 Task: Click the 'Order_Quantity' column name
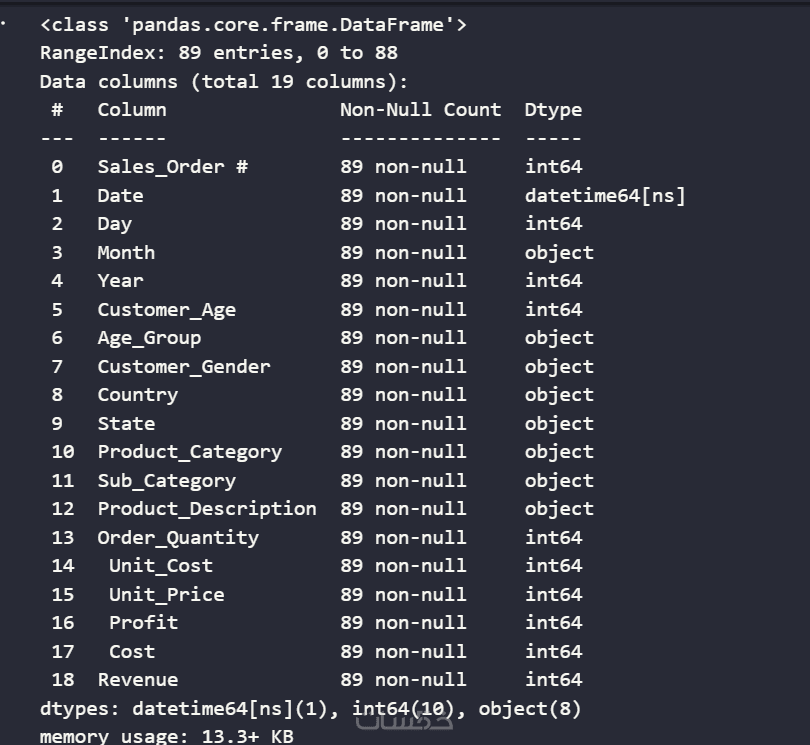point(178,537)
